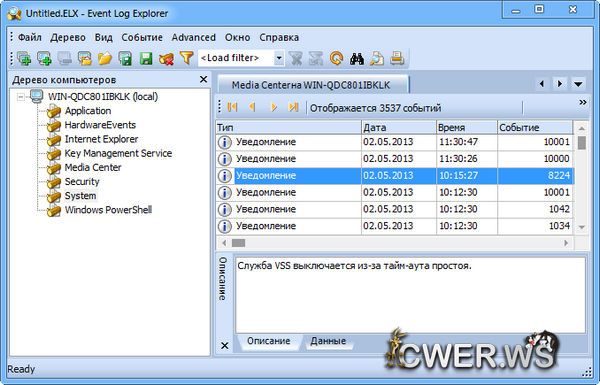Image resolution: width=600 pixels, height=385 pixels.
Task: Select the Media Center на WIN-QDC801IBKLK tab
Action: click(x=313, y=85)
